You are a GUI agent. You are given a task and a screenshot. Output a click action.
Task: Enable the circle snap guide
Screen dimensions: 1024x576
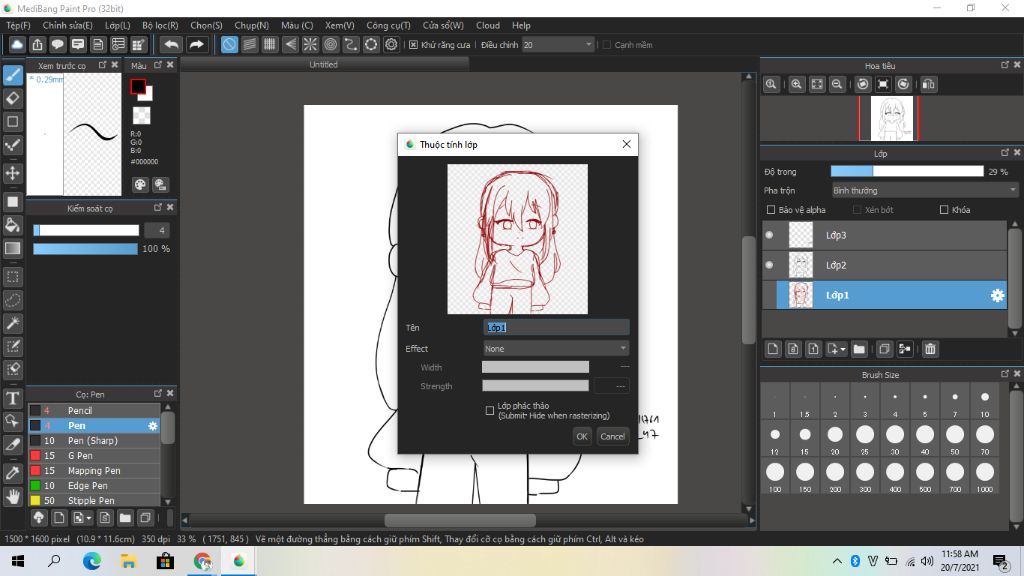[330, 44]
